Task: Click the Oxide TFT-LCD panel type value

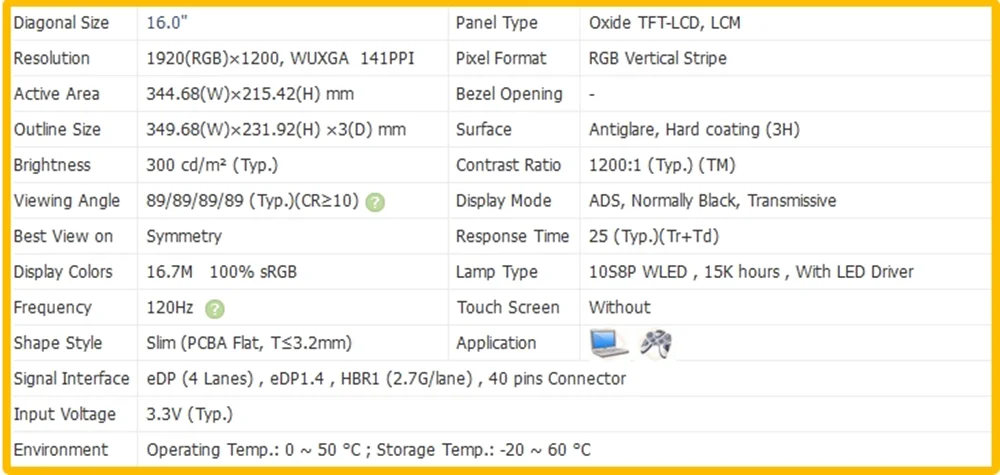Action: (x=665, y=24)
